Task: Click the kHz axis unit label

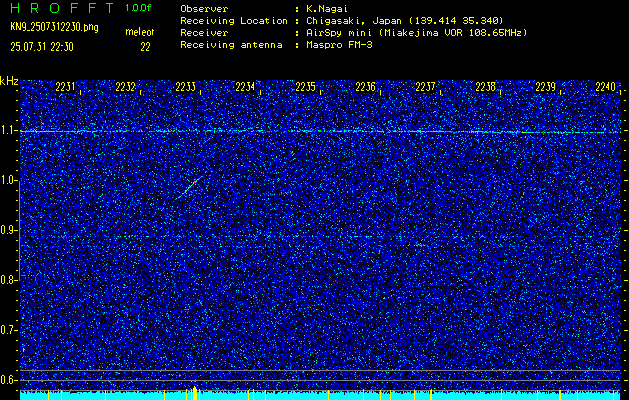Action: [x=9, y=81]
